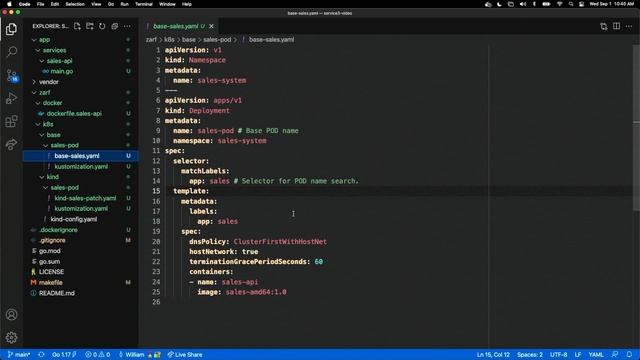Open the Search view in activity bar
The height and width of the screenshot is (360, 640).
[11, 52]
